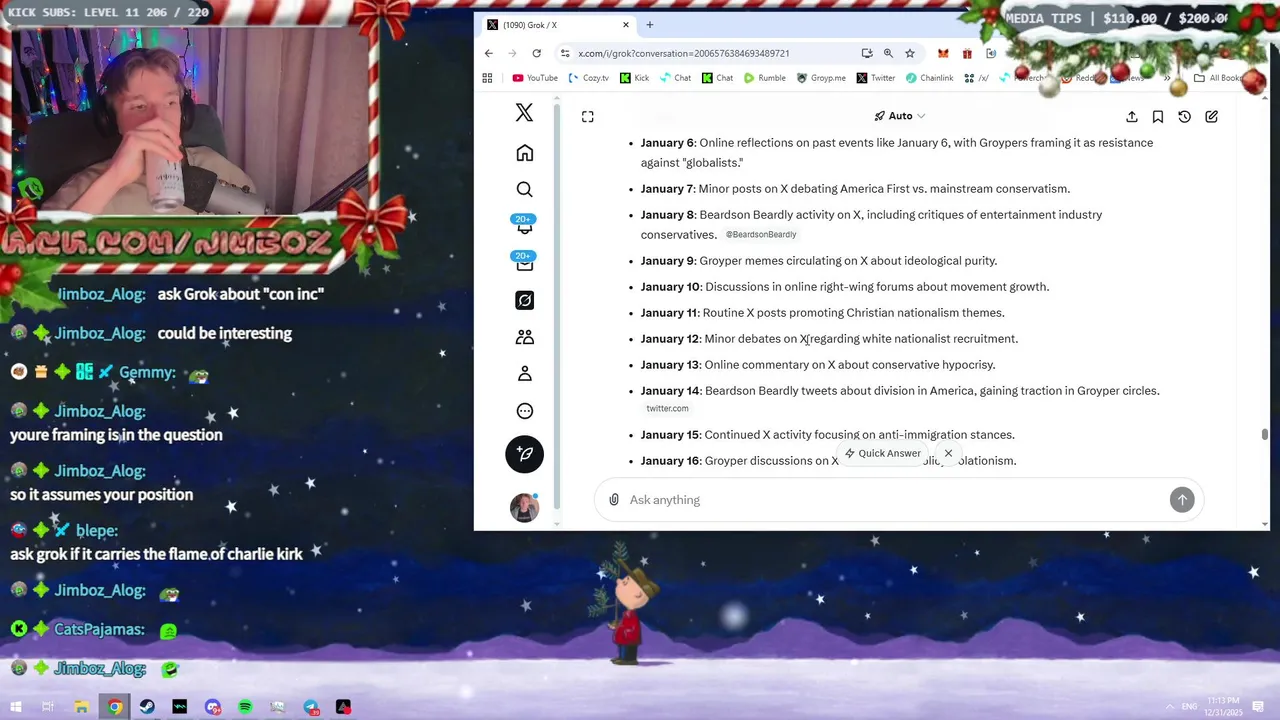1280x720 pixels.
Task: Click the January 10 list entry
Action: coord(845,287)
